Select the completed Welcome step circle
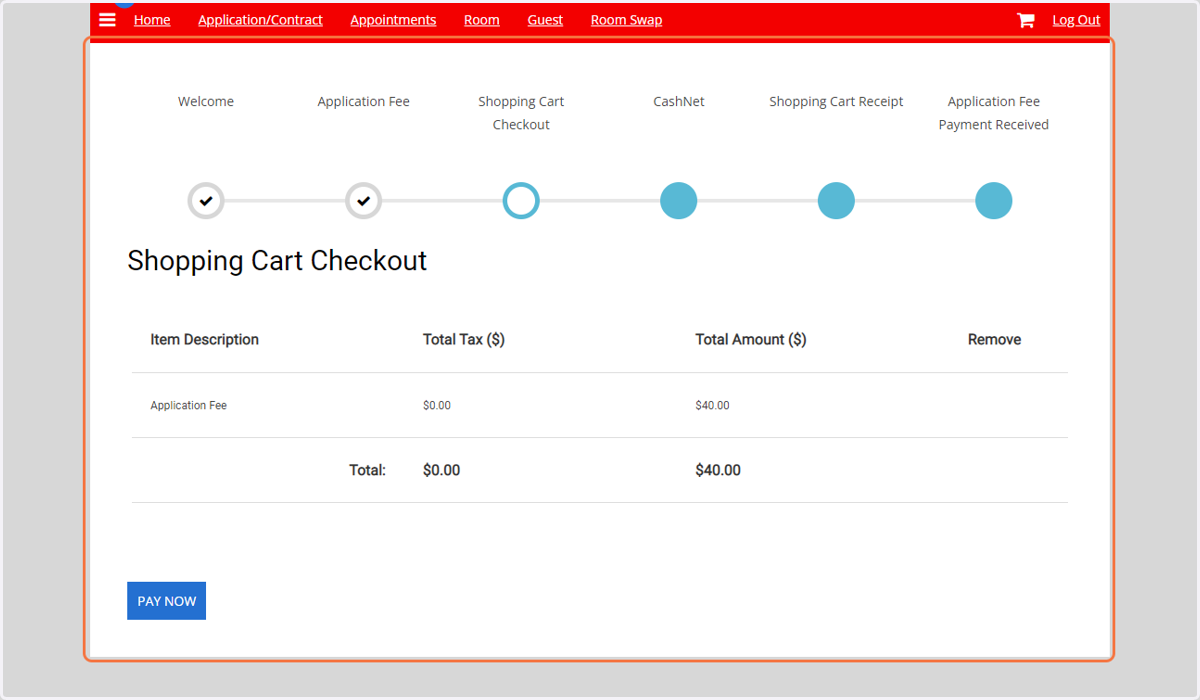The height and width of the screenshot is (700, 1200). tap(206, 201)
